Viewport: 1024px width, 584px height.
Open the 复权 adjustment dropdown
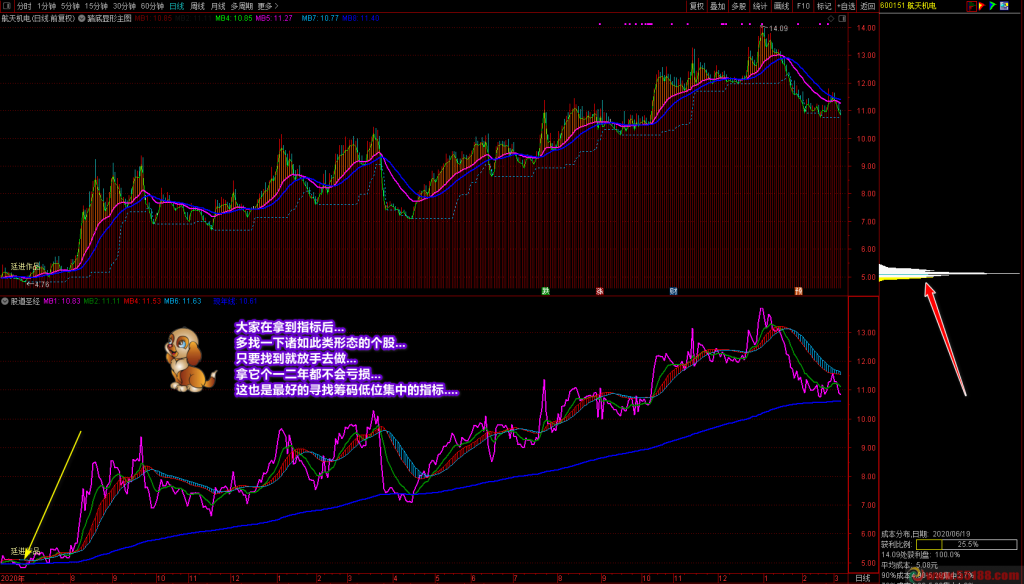pos(697,6)
